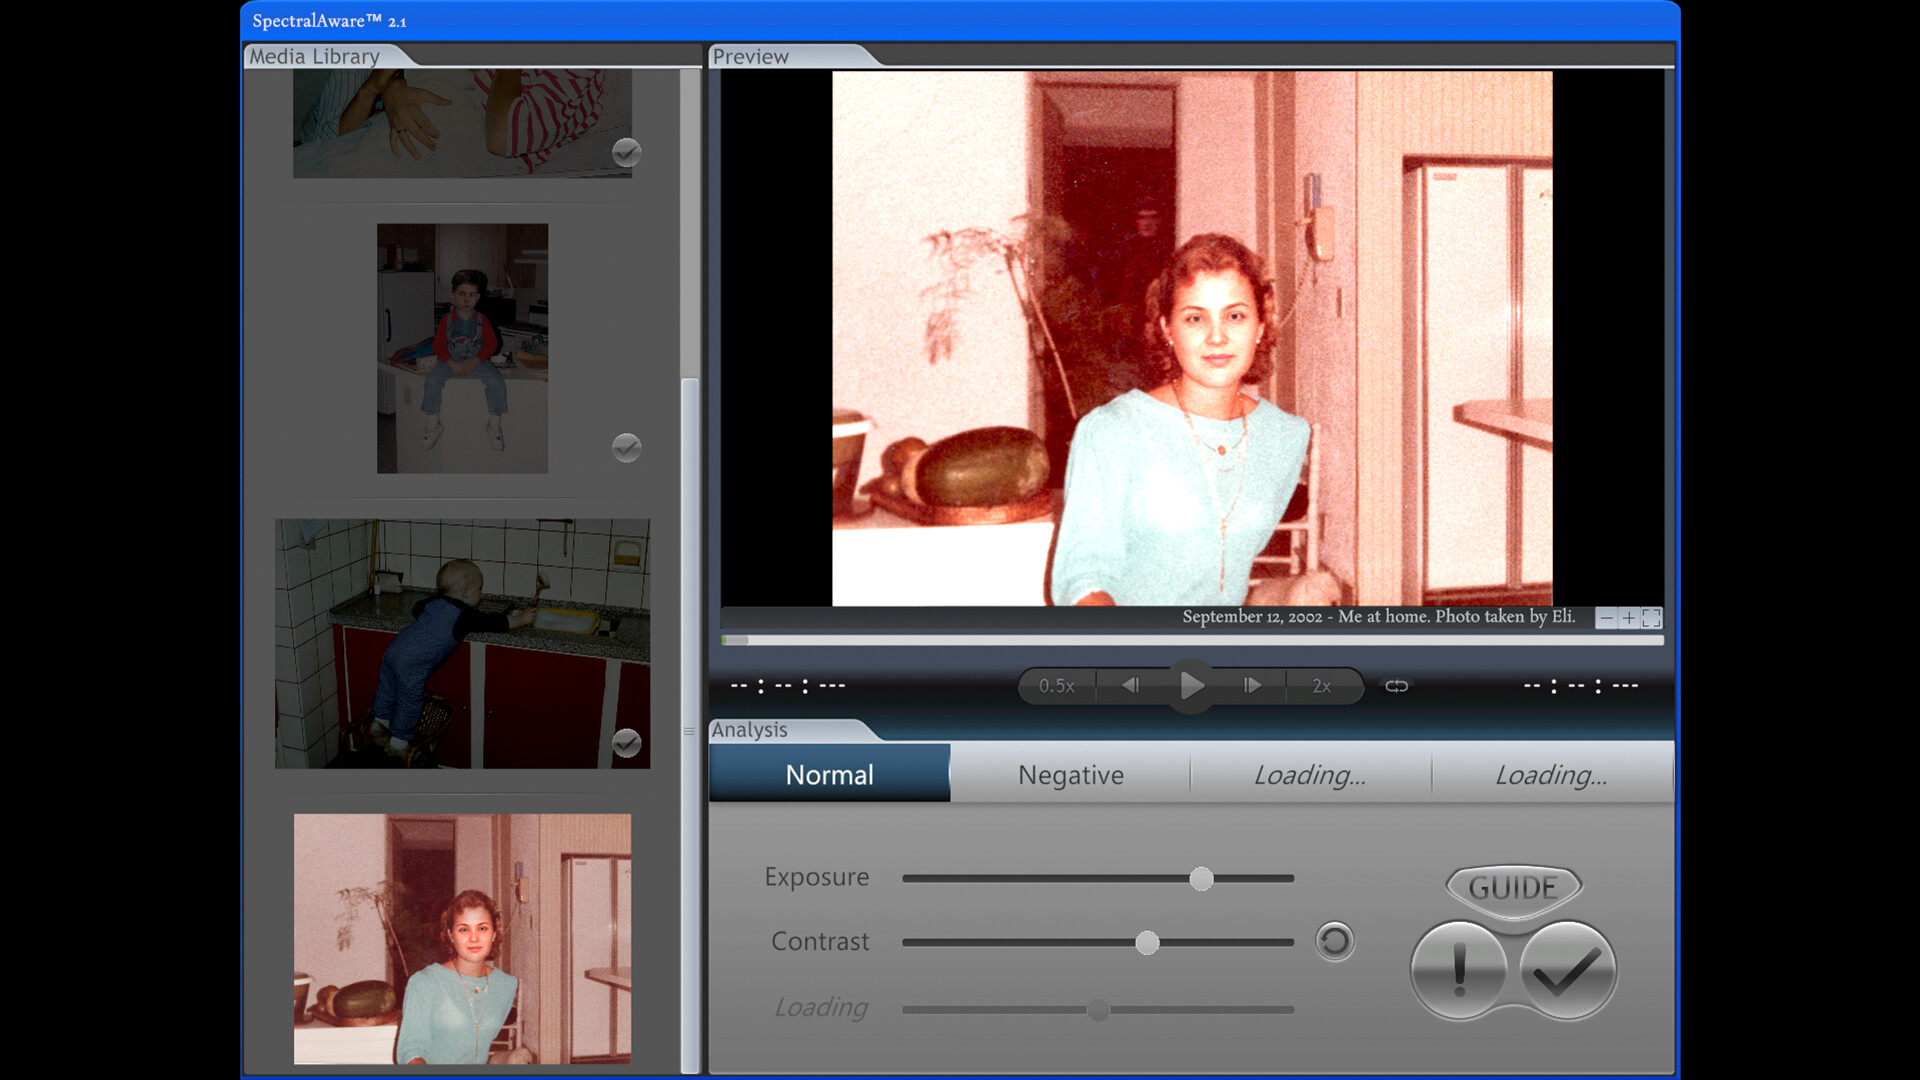Image resolution: width=1920 pixels, height=1080 pixels.
Task: Set playback speed to 2x
Action: click(1322, 686)
